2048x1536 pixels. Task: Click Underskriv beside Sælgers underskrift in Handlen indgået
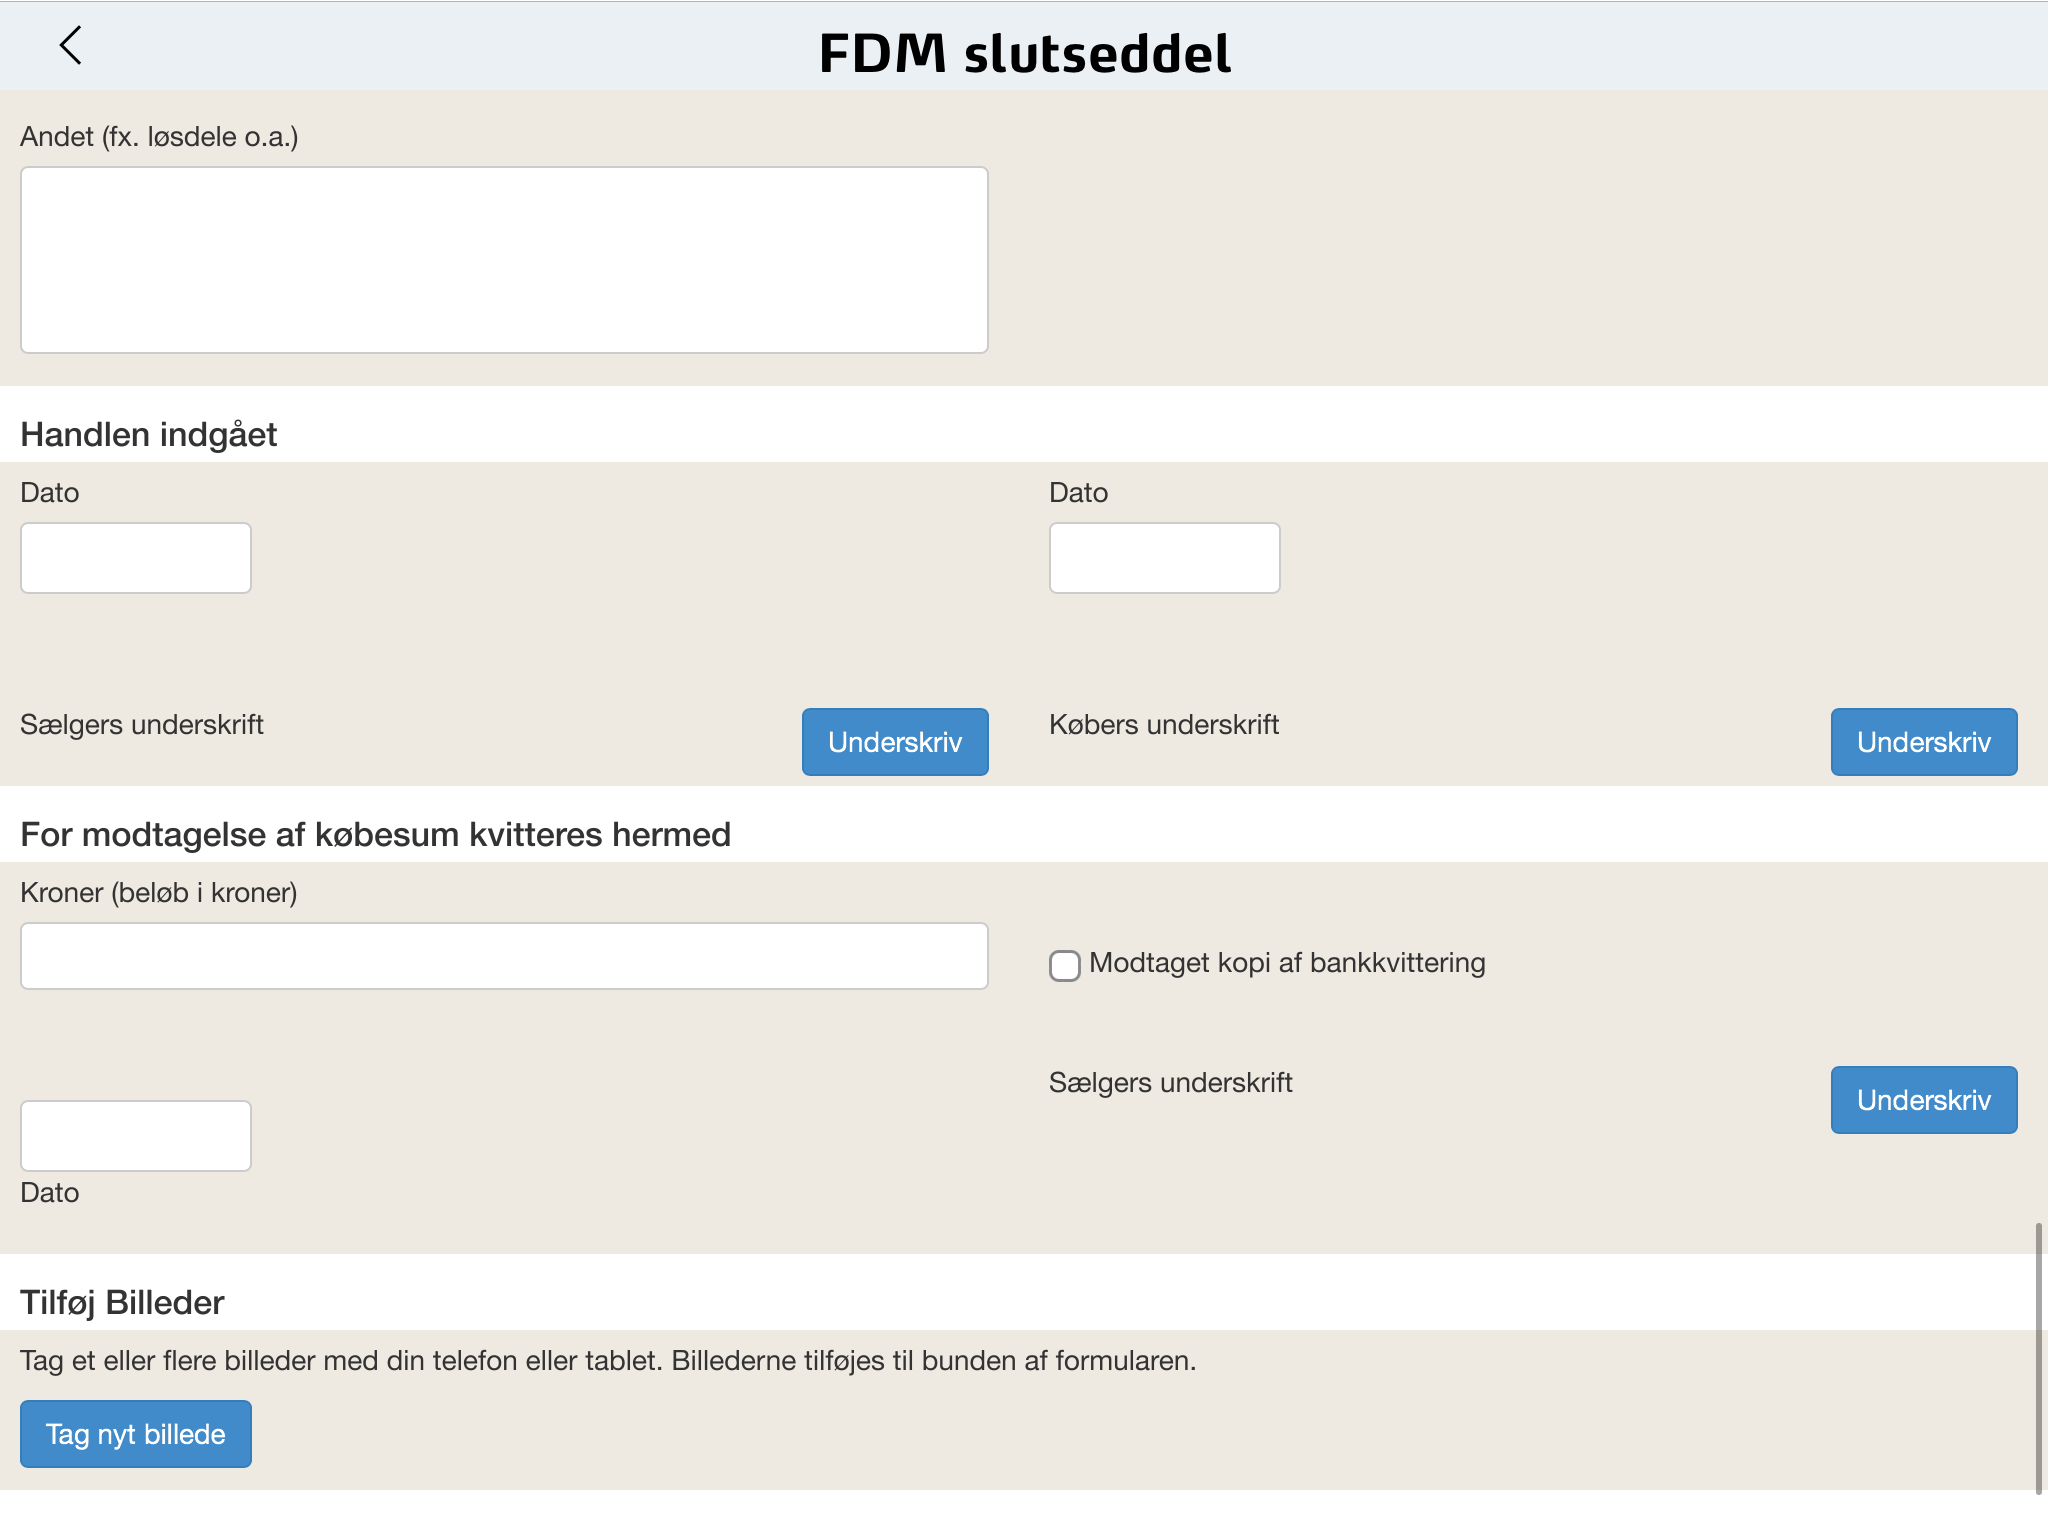point(895,742)
